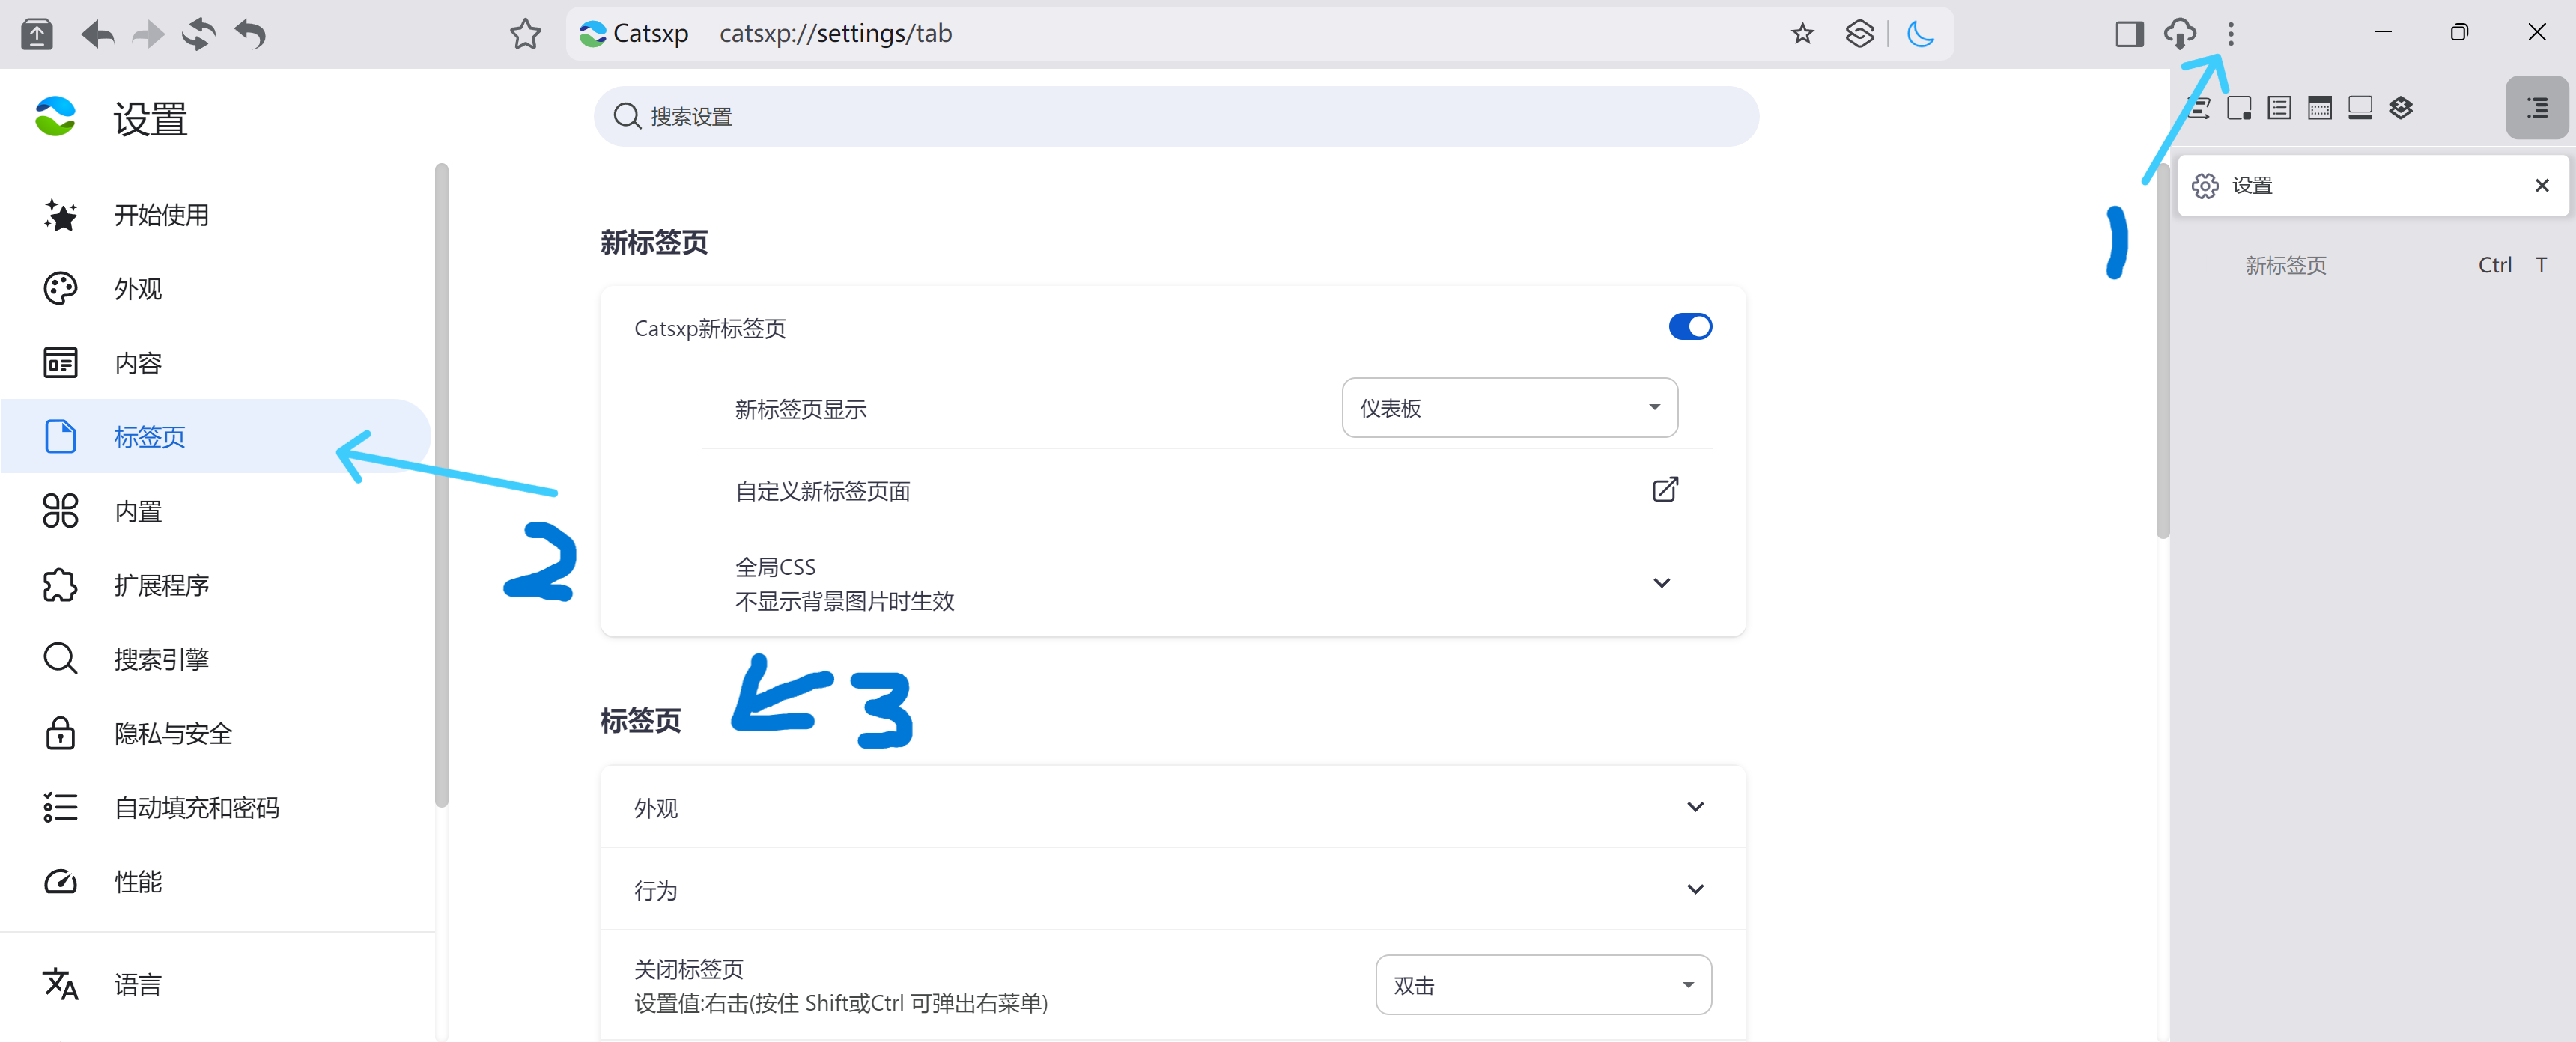Expand the 行为 row
This screenshot has height=1042, width=2576.
[1172, 890]
